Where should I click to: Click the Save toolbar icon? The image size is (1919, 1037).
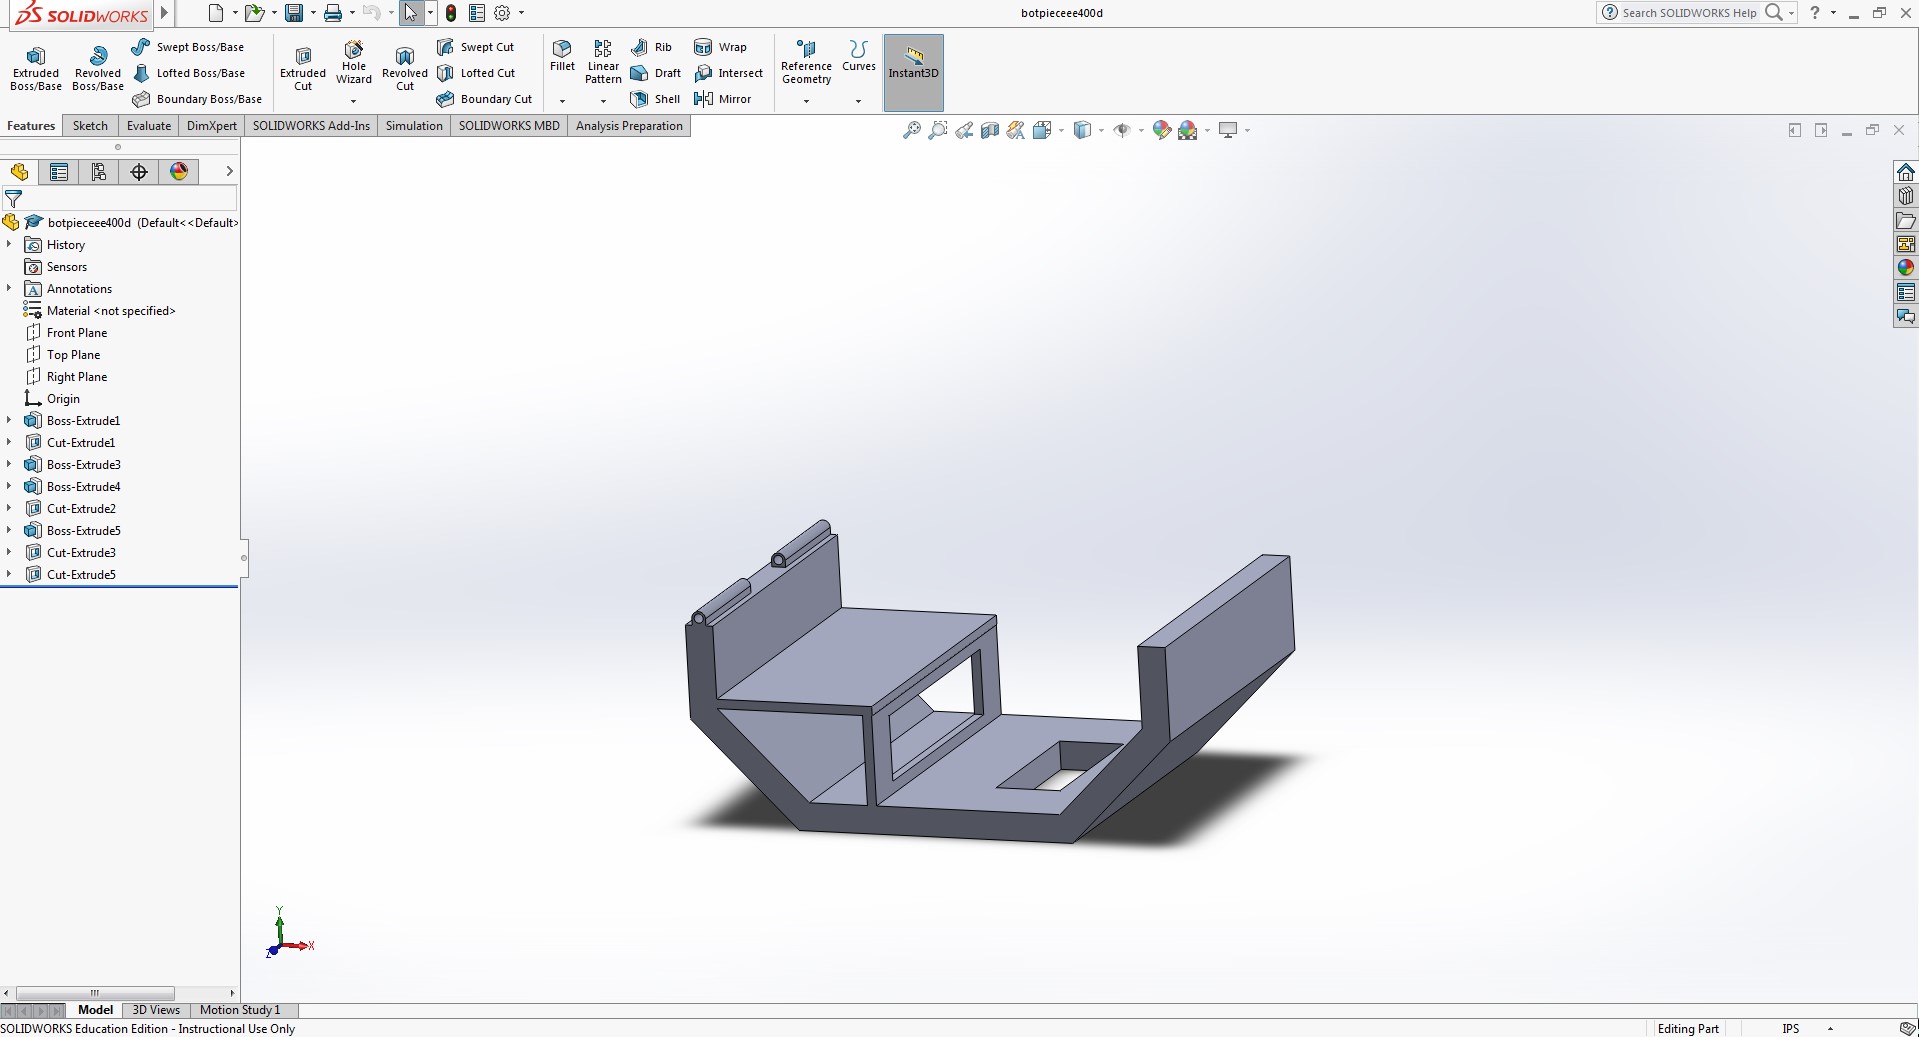click(x=294, y=13)
